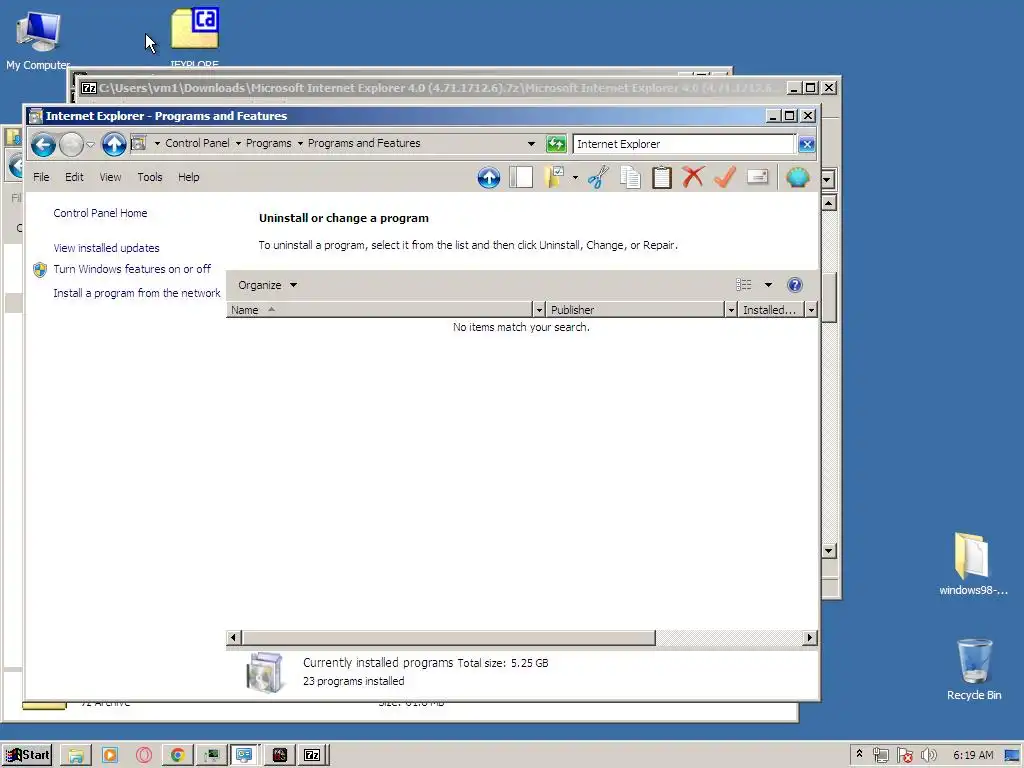The width and height of the screenshot is (1024, 768).
Task: Click the Back navigation arrow
Action: tap(44, 144)
